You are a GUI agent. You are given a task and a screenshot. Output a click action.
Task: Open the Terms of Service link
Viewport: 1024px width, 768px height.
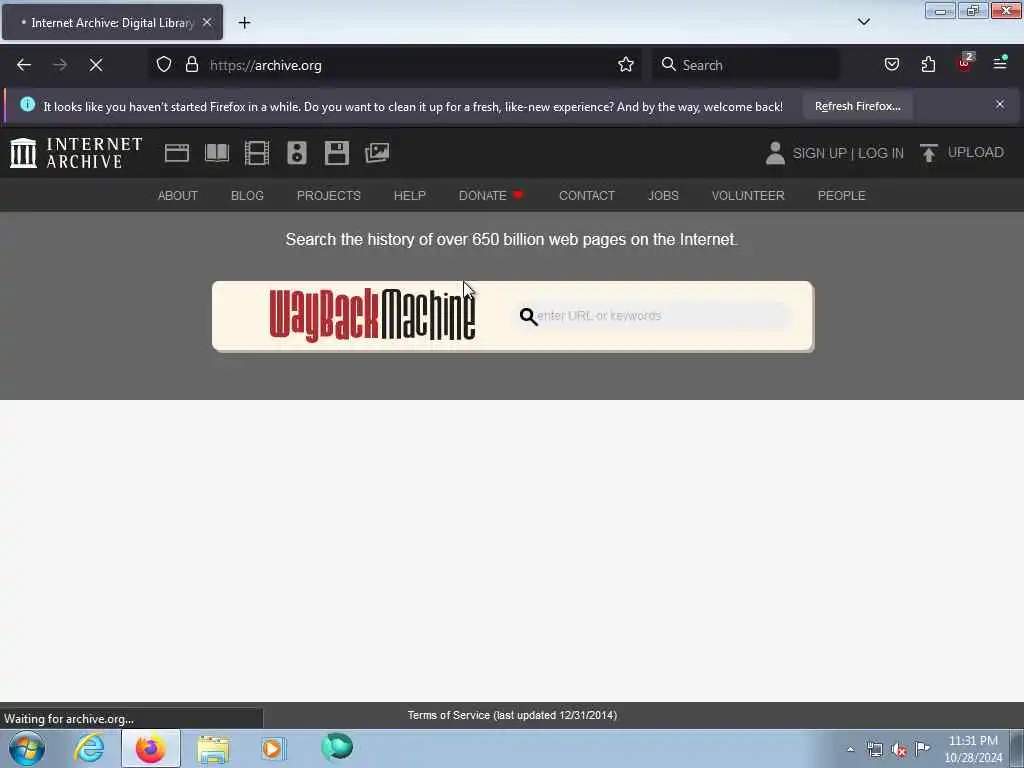[x=512, y=715]
